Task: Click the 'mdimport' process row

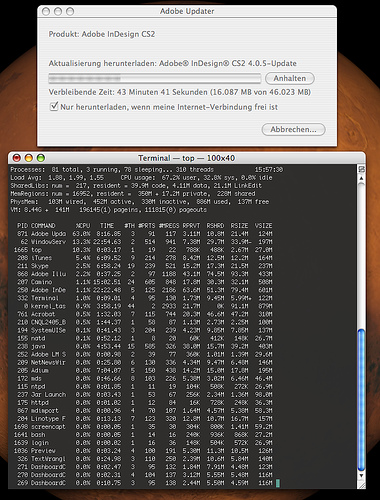Action: [x=144, y=411]
